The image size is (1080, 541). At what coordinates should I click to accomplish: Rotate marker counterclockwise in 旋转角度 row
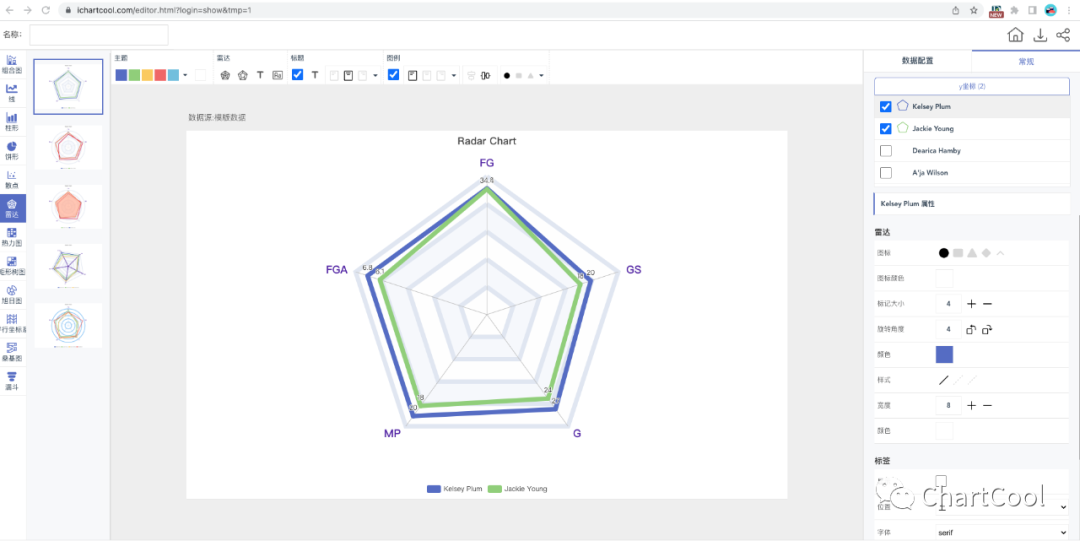tap(971, 329)
